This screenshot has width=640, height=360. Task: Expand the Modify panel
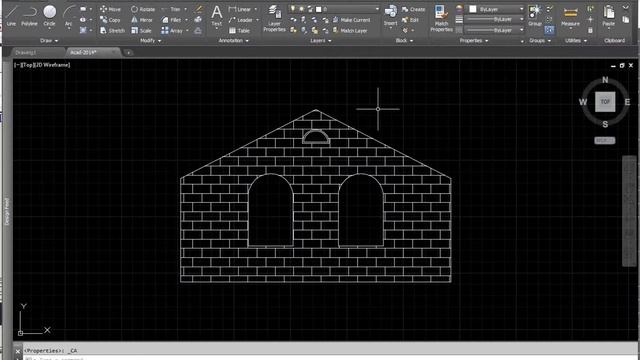151,40
